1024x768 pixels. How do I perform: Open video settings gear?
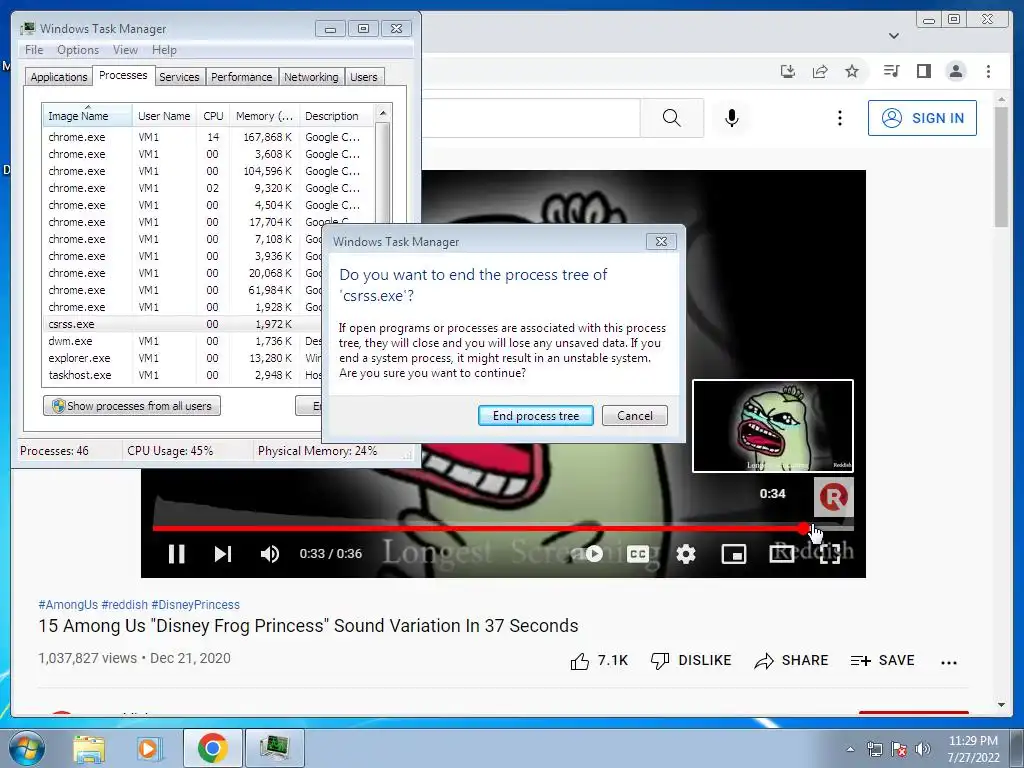686,554
